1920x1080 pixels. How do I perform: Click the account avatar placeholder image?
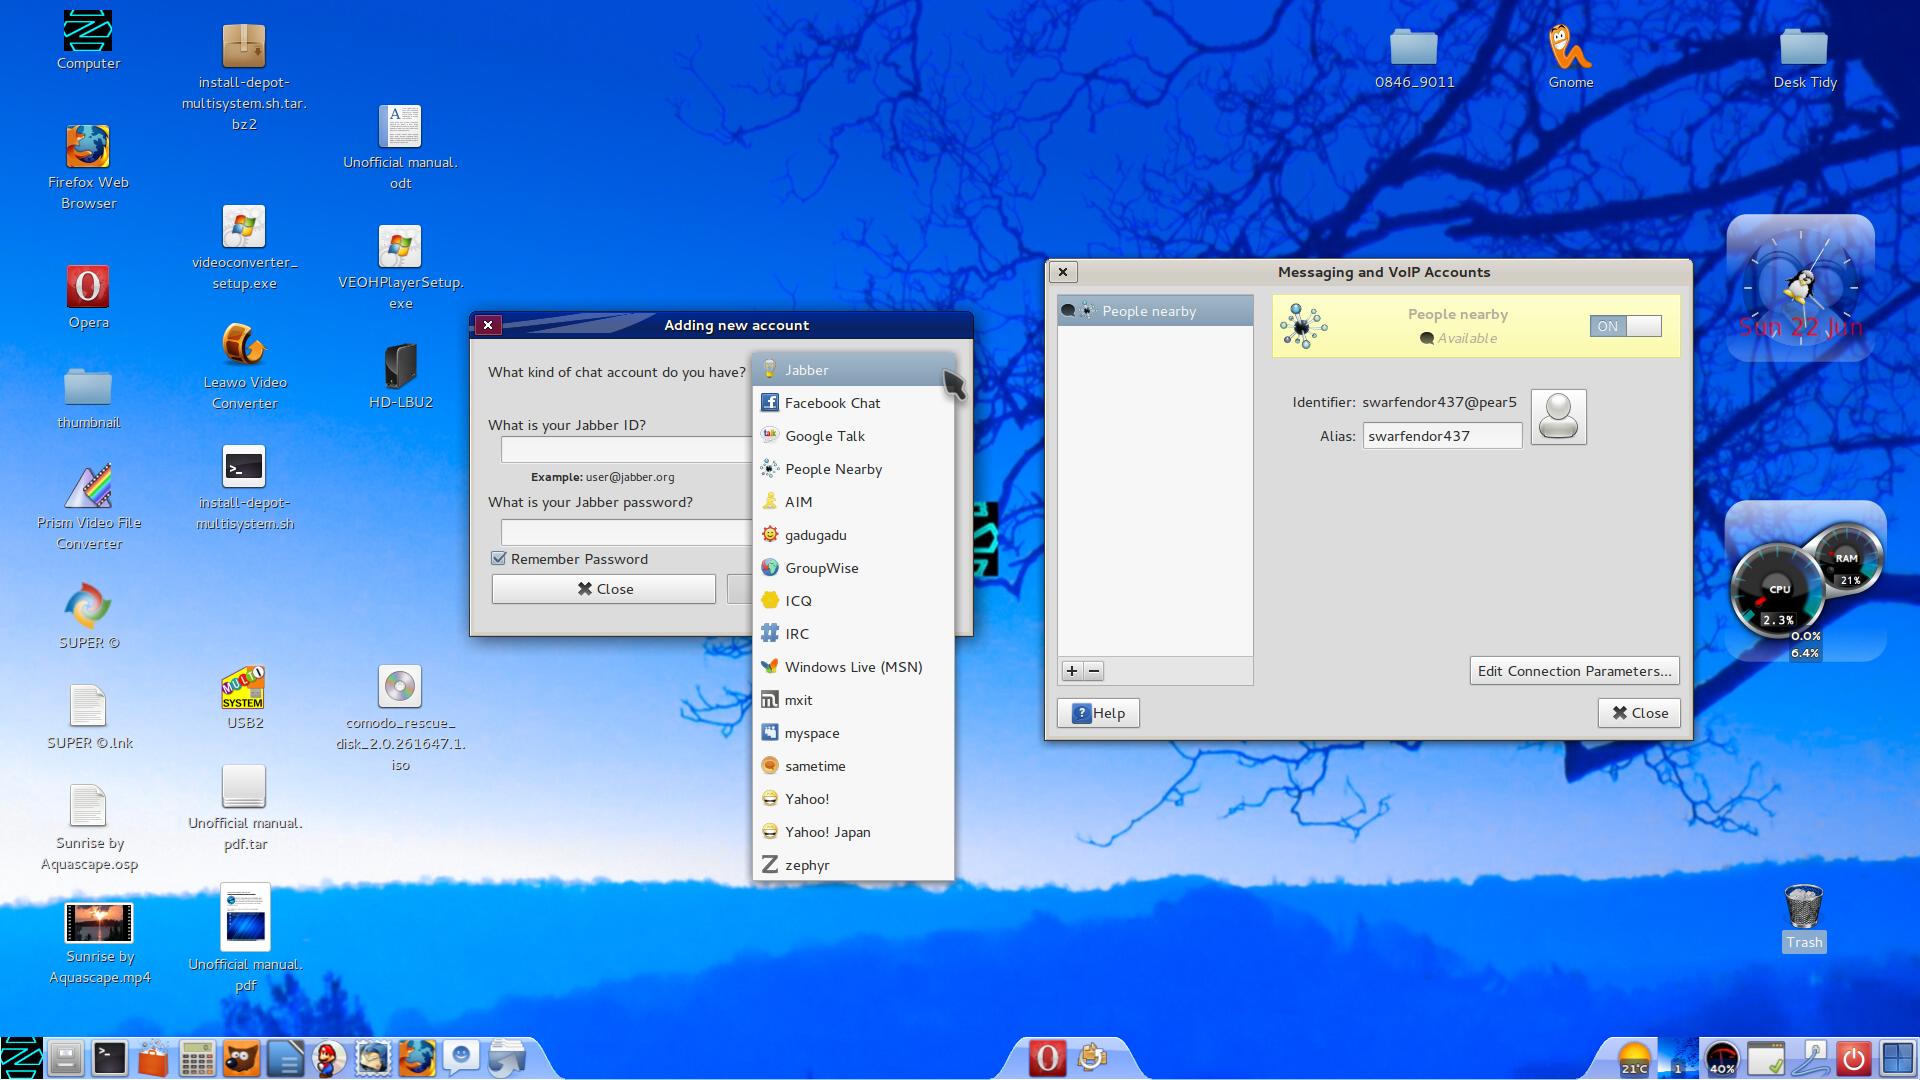pyautogui.click(x=1558, y=417)
